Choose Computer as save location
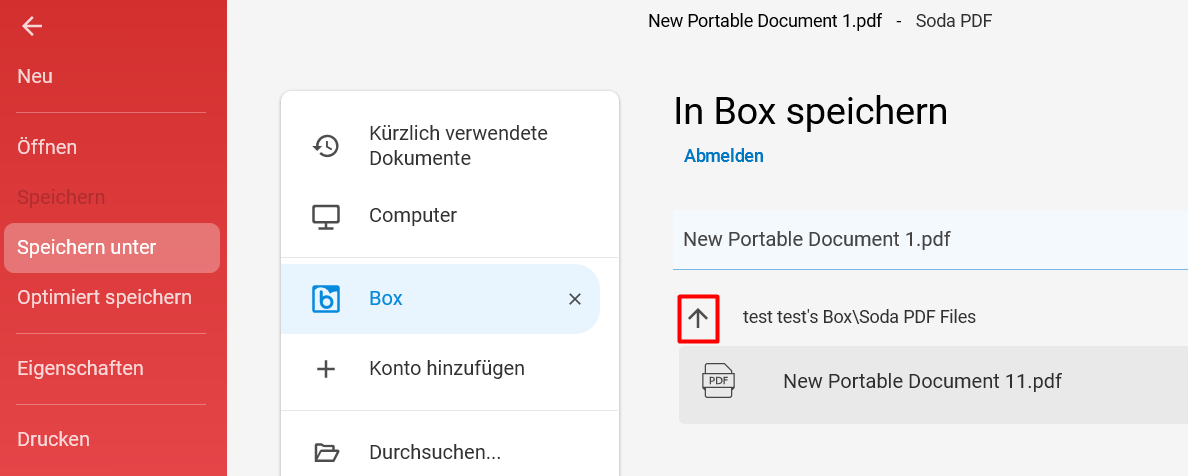The image size is (1188, 476). pos(413,216)
